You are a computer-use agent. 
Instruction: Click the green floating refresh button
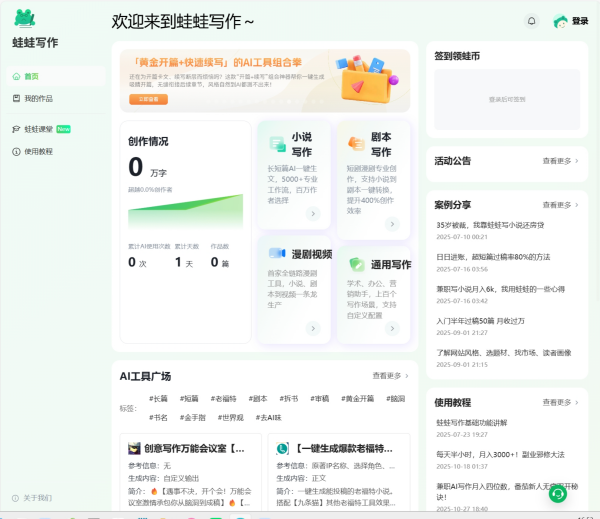[558, 492]
